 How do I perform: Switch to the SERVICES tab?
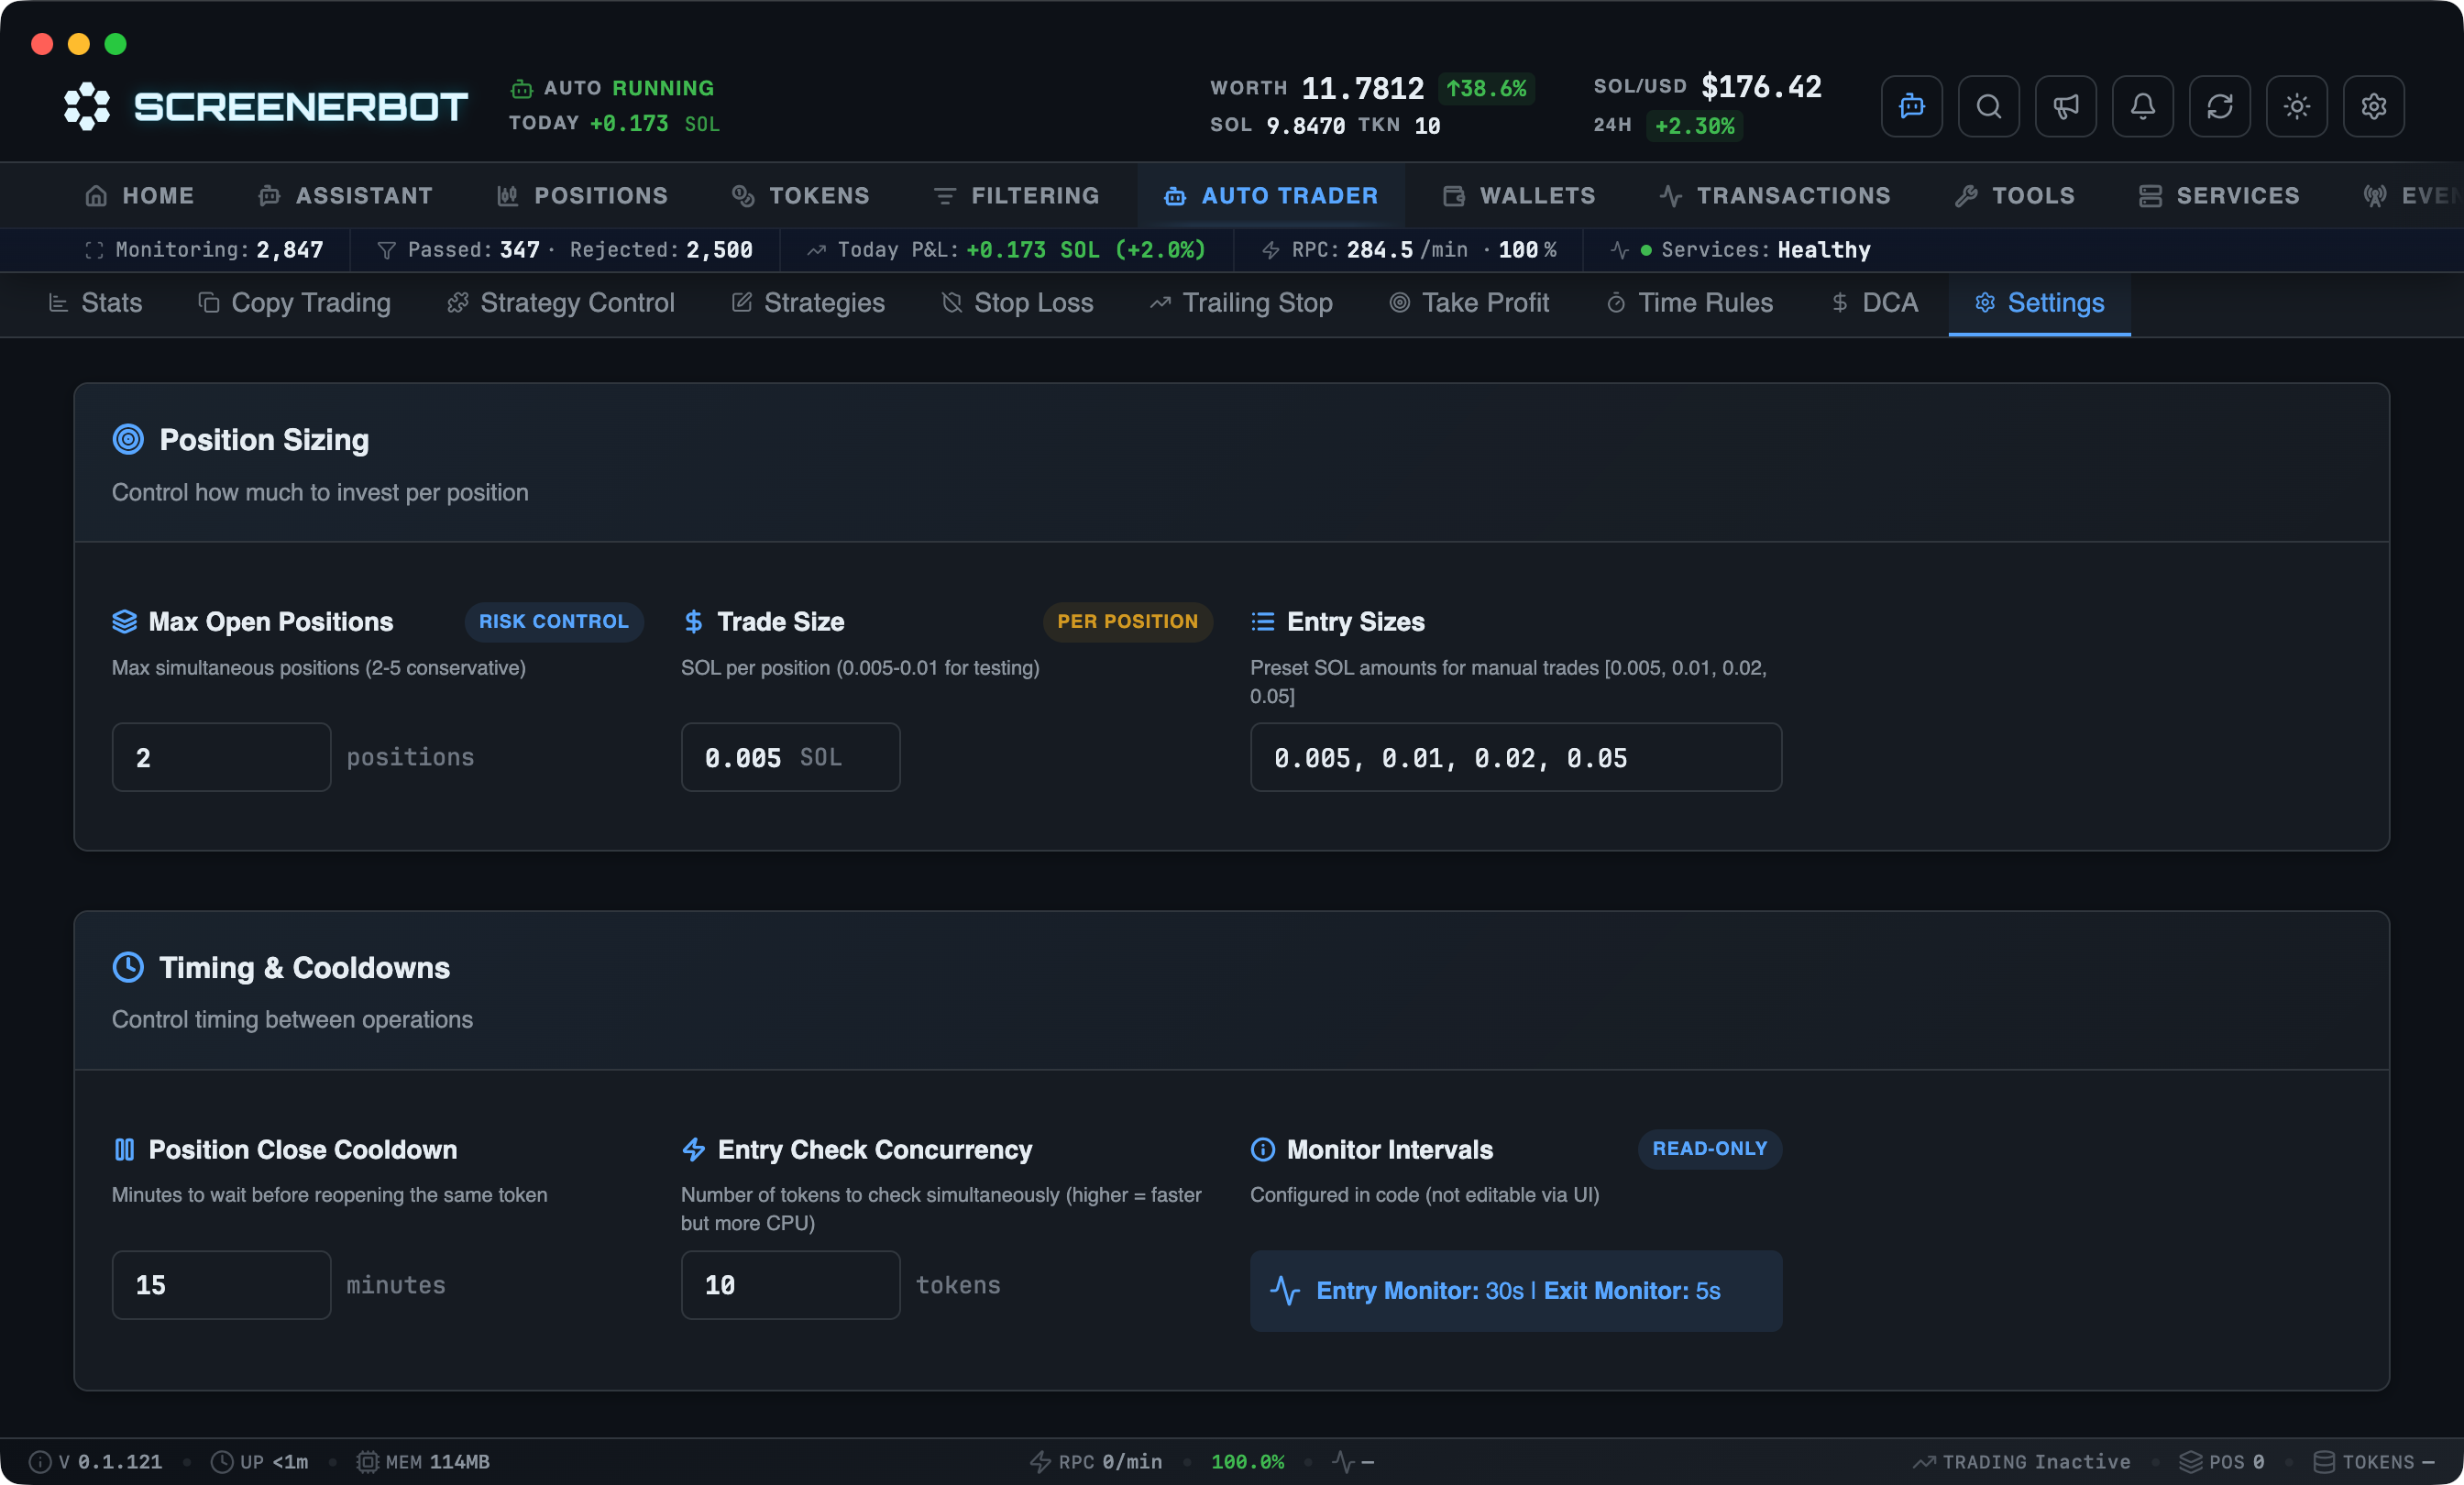coord(2219,195)
